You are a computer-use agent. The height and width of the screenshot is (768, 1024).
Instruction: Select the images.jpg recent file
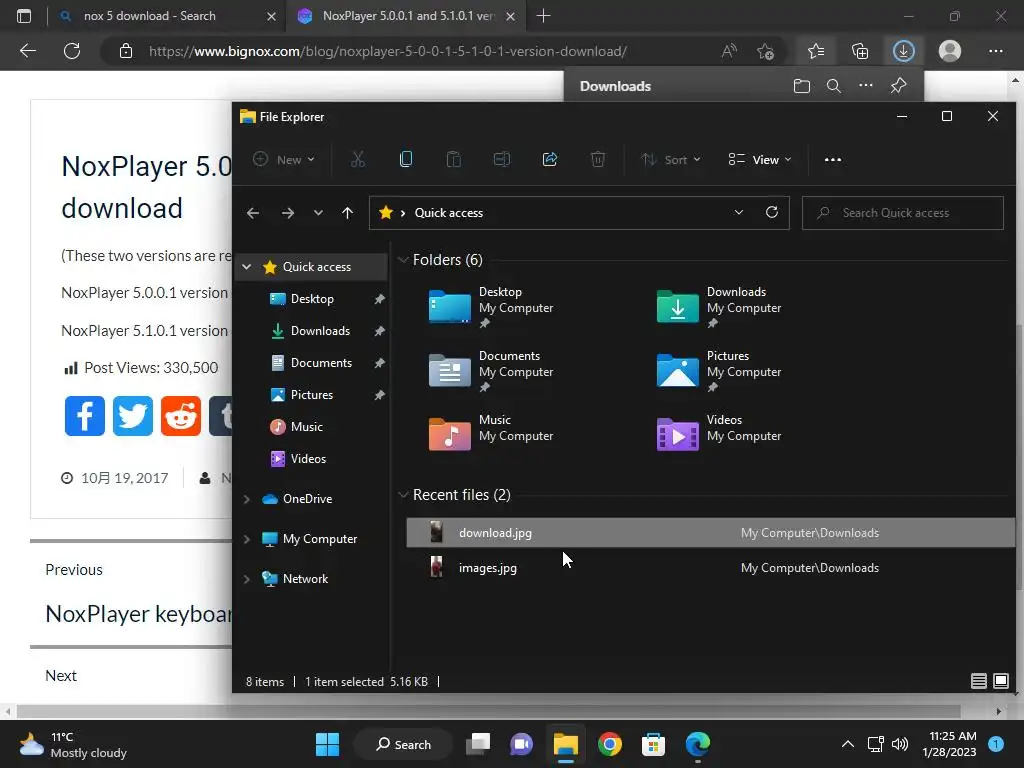pyautogui.click(x=711, y=568)
